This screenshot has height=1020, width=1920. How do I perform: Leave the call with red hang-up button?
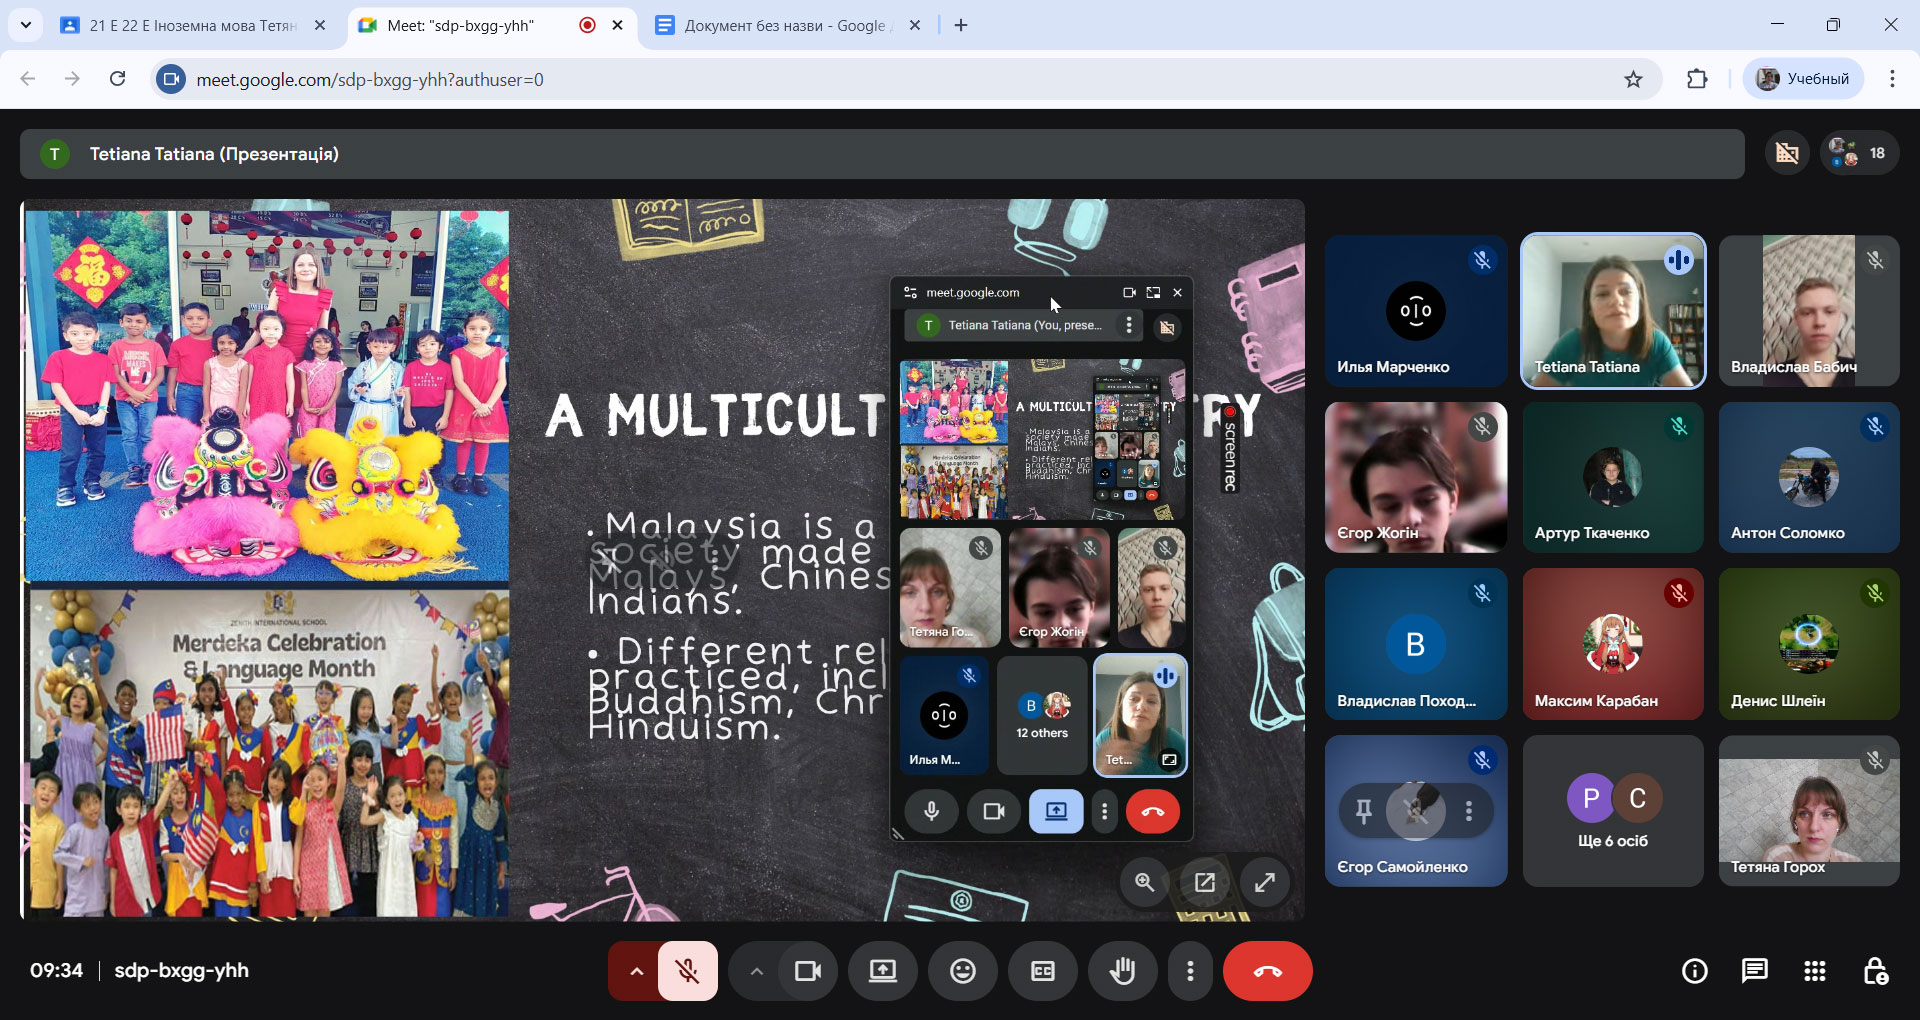click(1267, 971)
